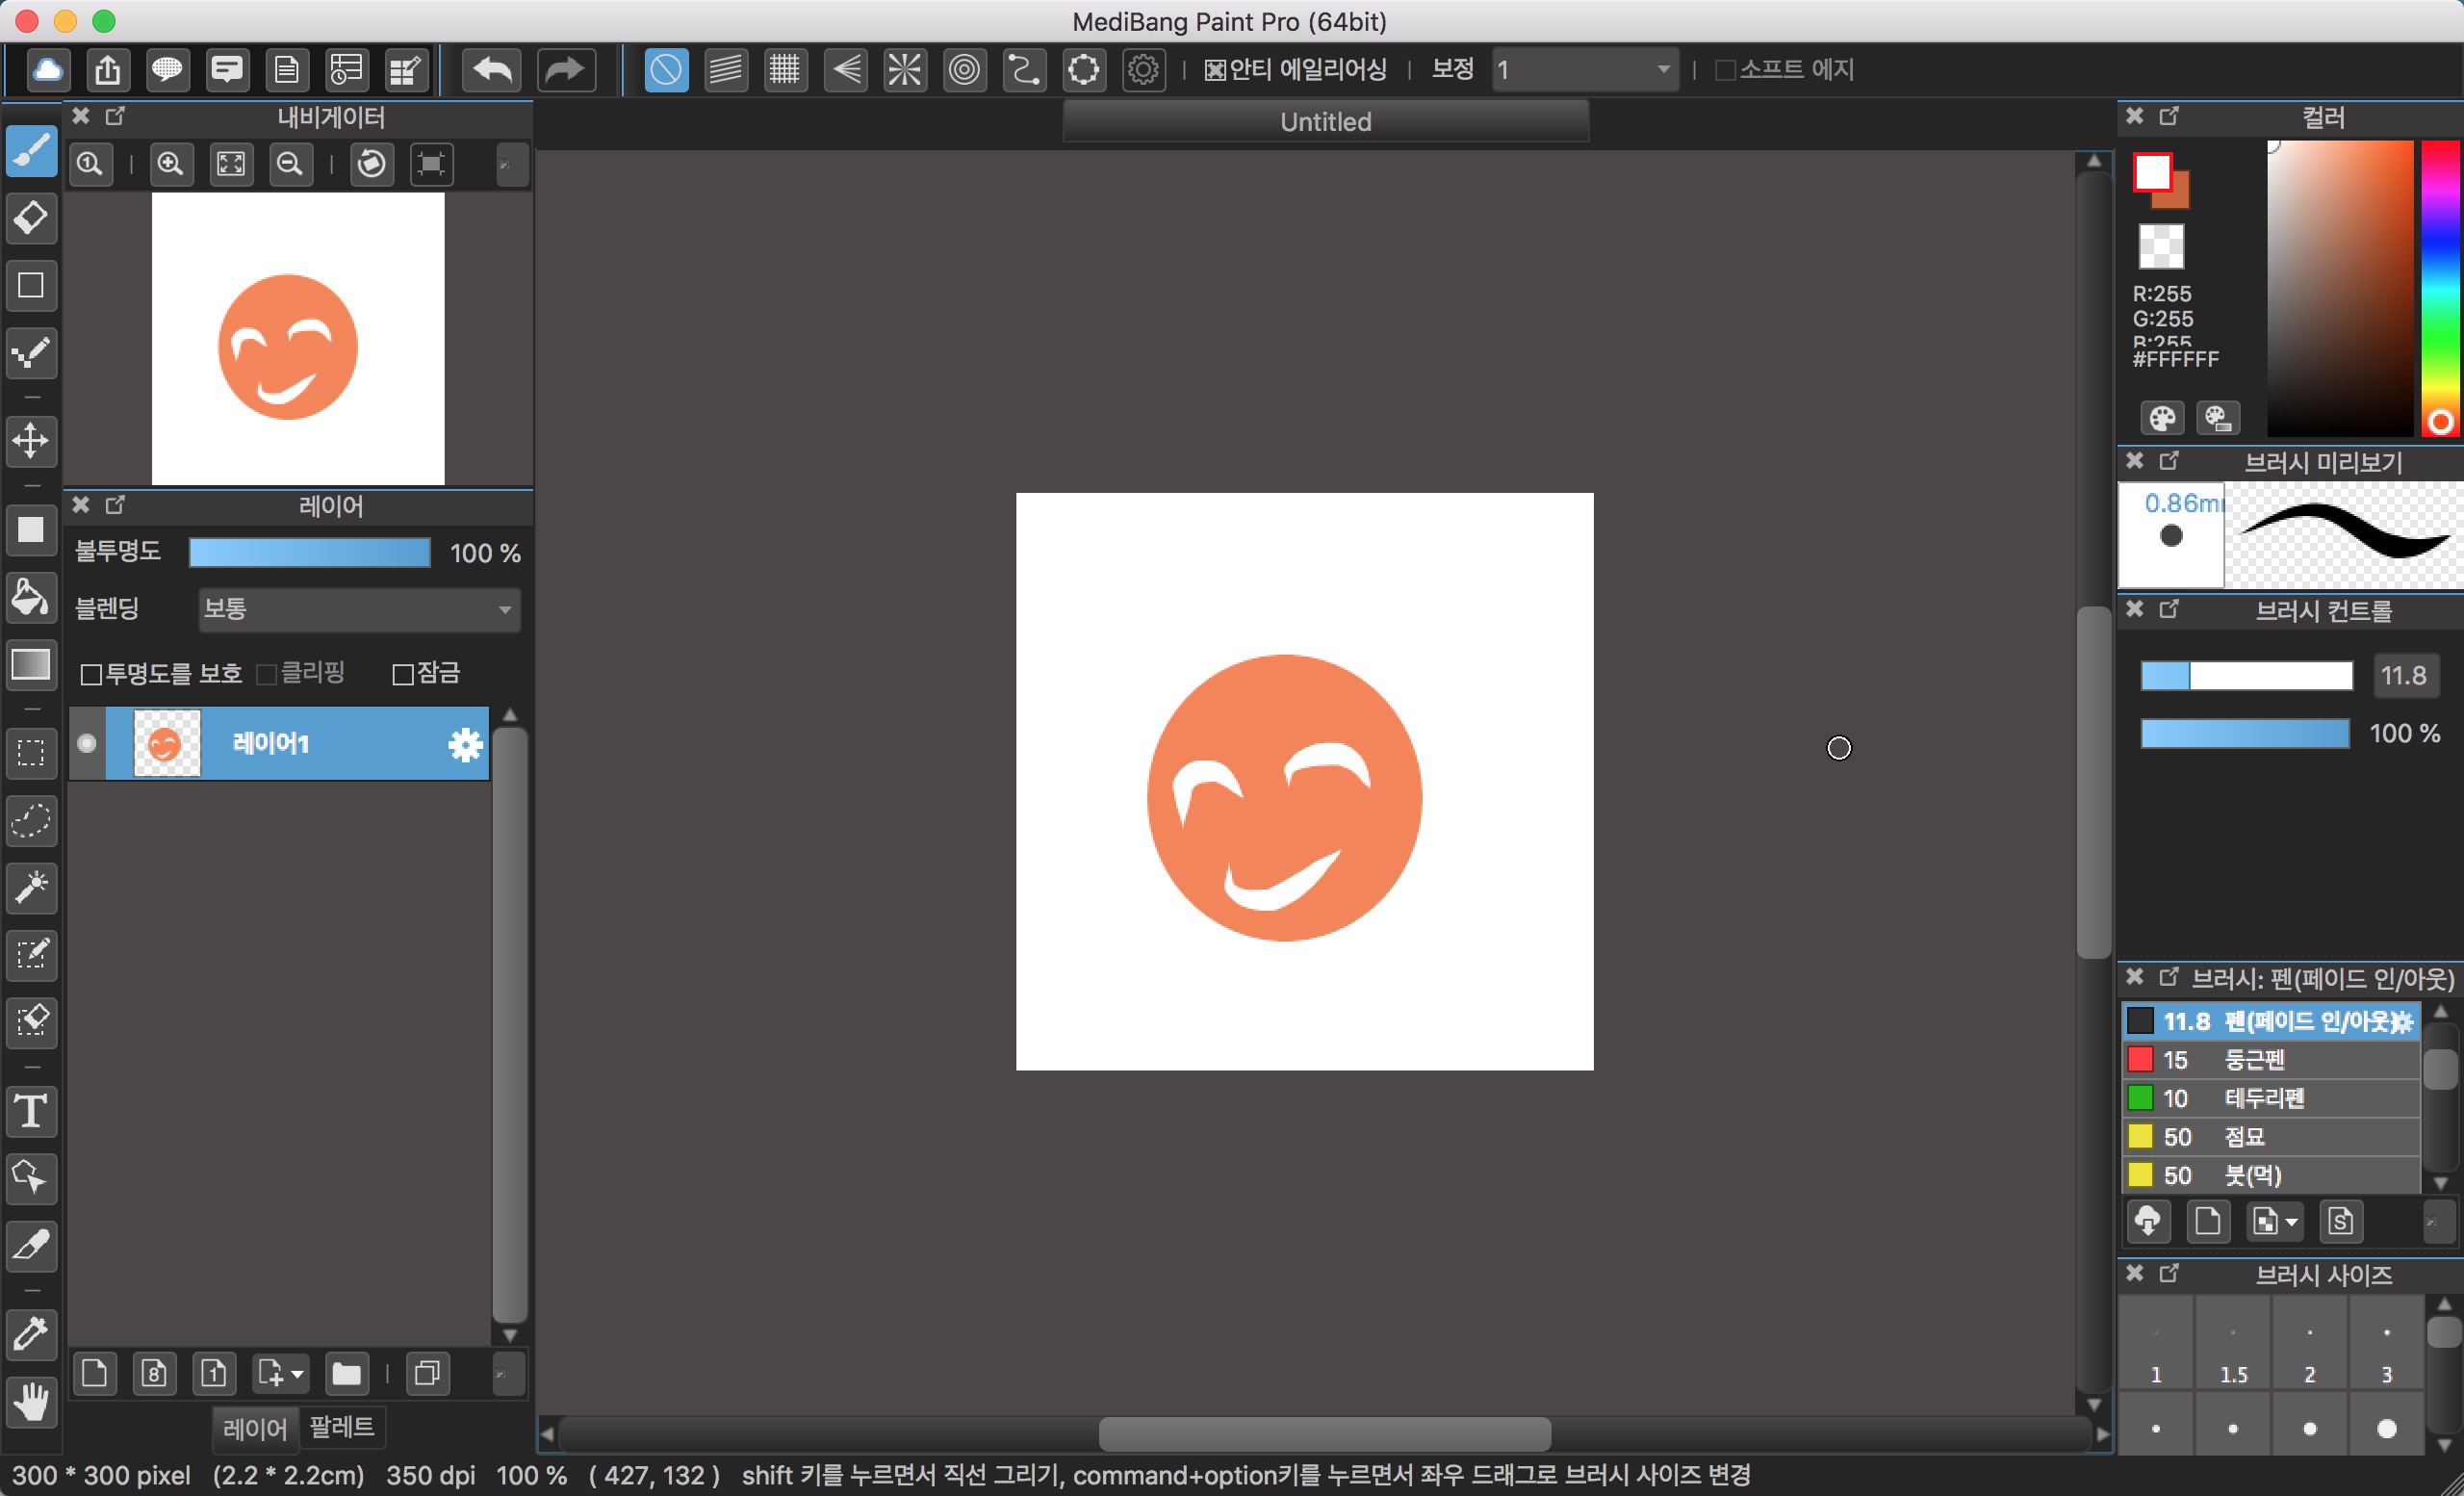Viewport: 2464px width, 1496px height.
Task: Toggle 안티 에일리어싱 checkbox
Action: click(1215, 70)
